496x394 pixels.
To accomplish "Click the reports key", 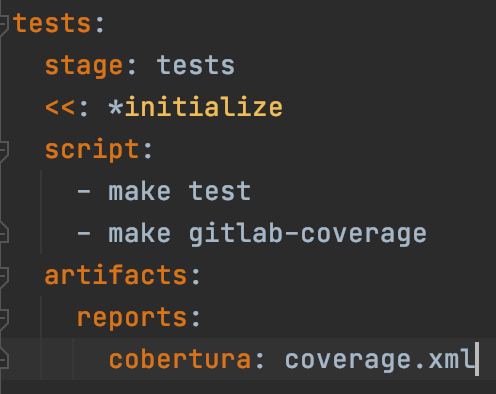I will click(132, 318).
